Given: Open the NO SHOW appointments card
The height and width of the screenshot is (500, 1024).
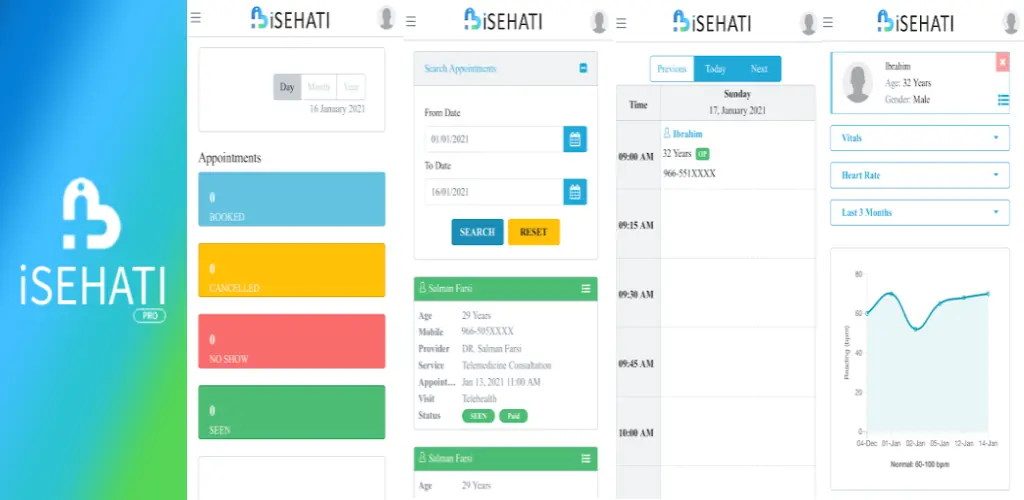Looking at the screenshot, I should [x=291, y=341].
